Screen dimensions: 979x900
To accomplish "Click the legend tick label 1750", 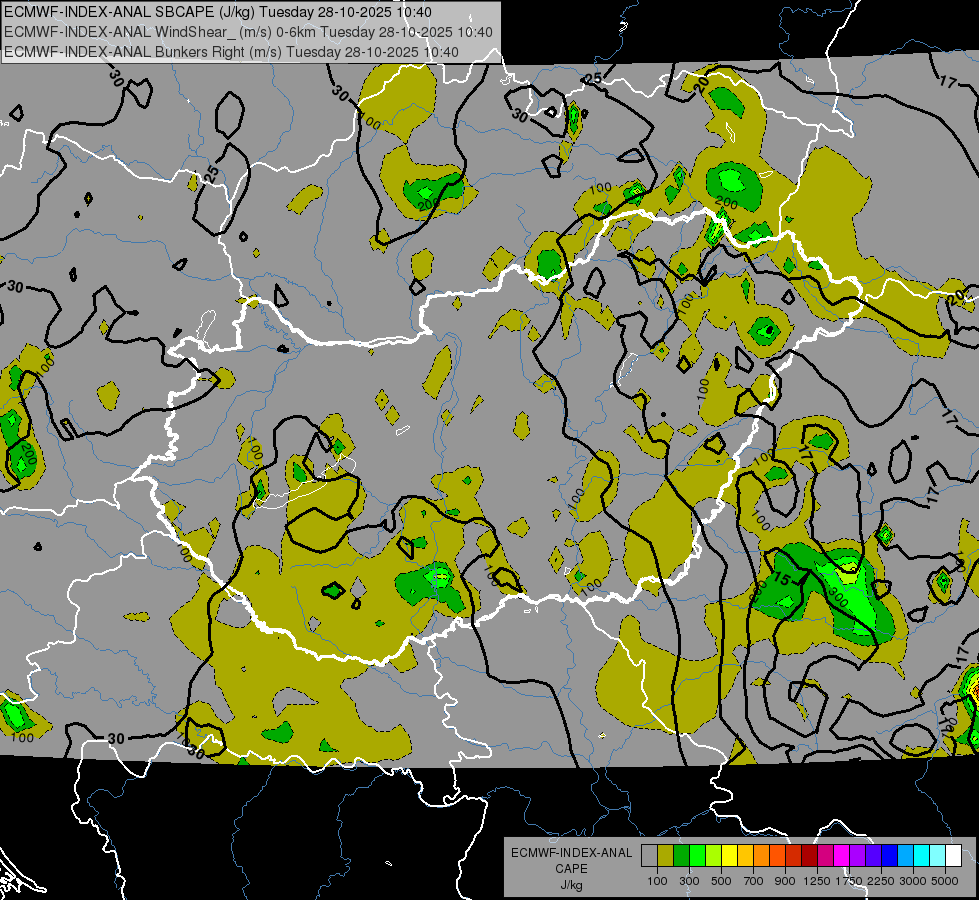I will coord(849,881).
